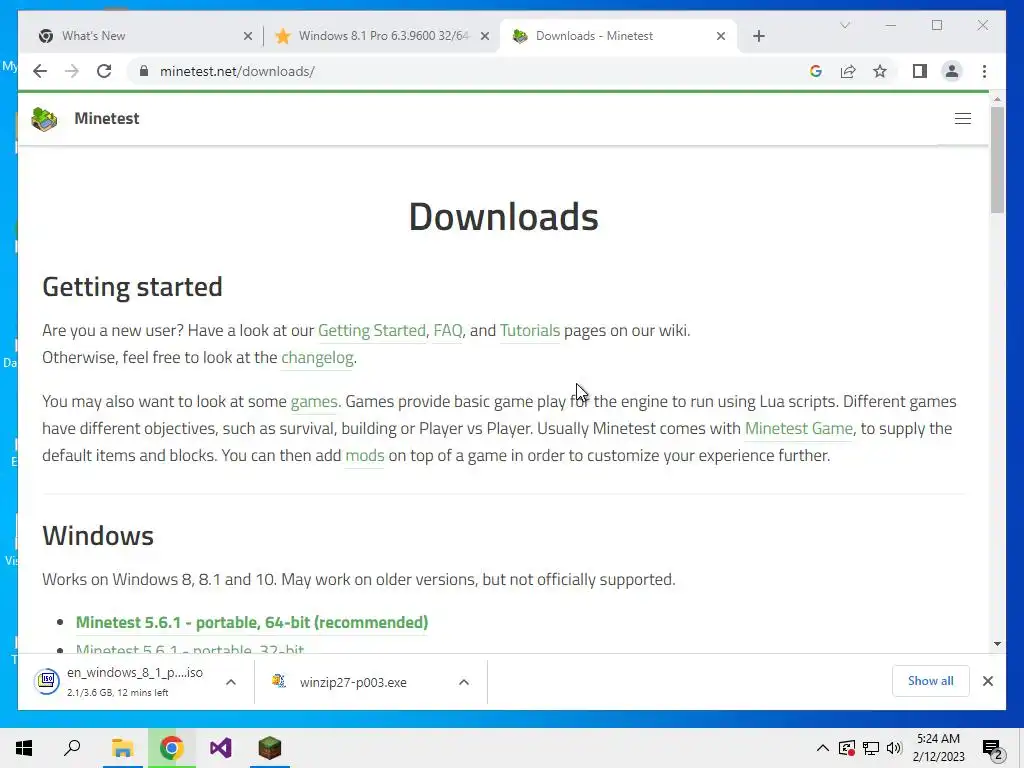Screen dimensions: 1024x768
Task: Click the en_windows_8_1 iso download item
Action: tap(124, 682)
